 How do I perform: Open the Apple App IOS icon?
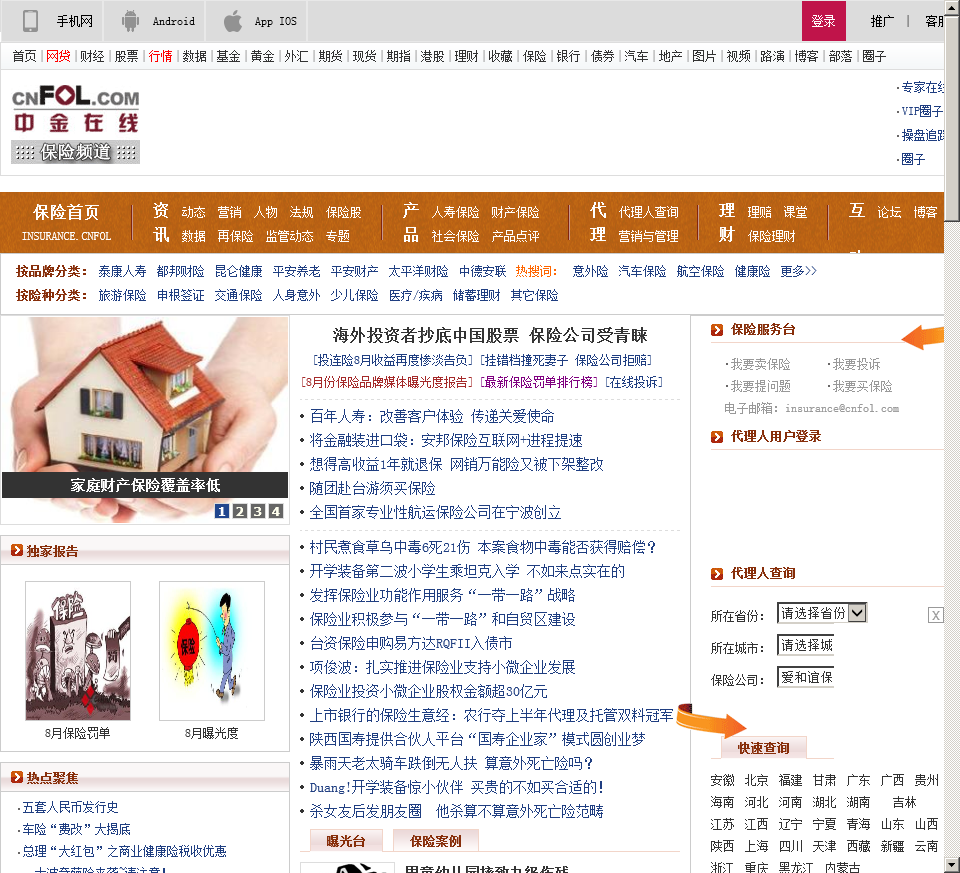233,21
